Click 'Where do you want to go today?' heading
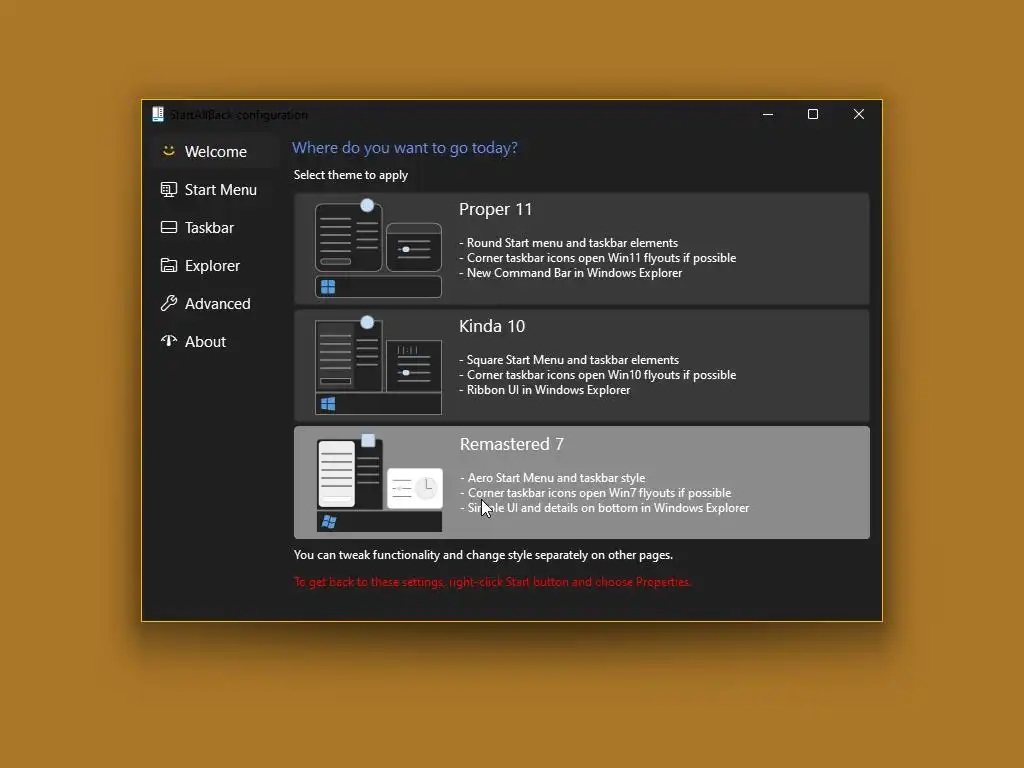 coord(404,148)
